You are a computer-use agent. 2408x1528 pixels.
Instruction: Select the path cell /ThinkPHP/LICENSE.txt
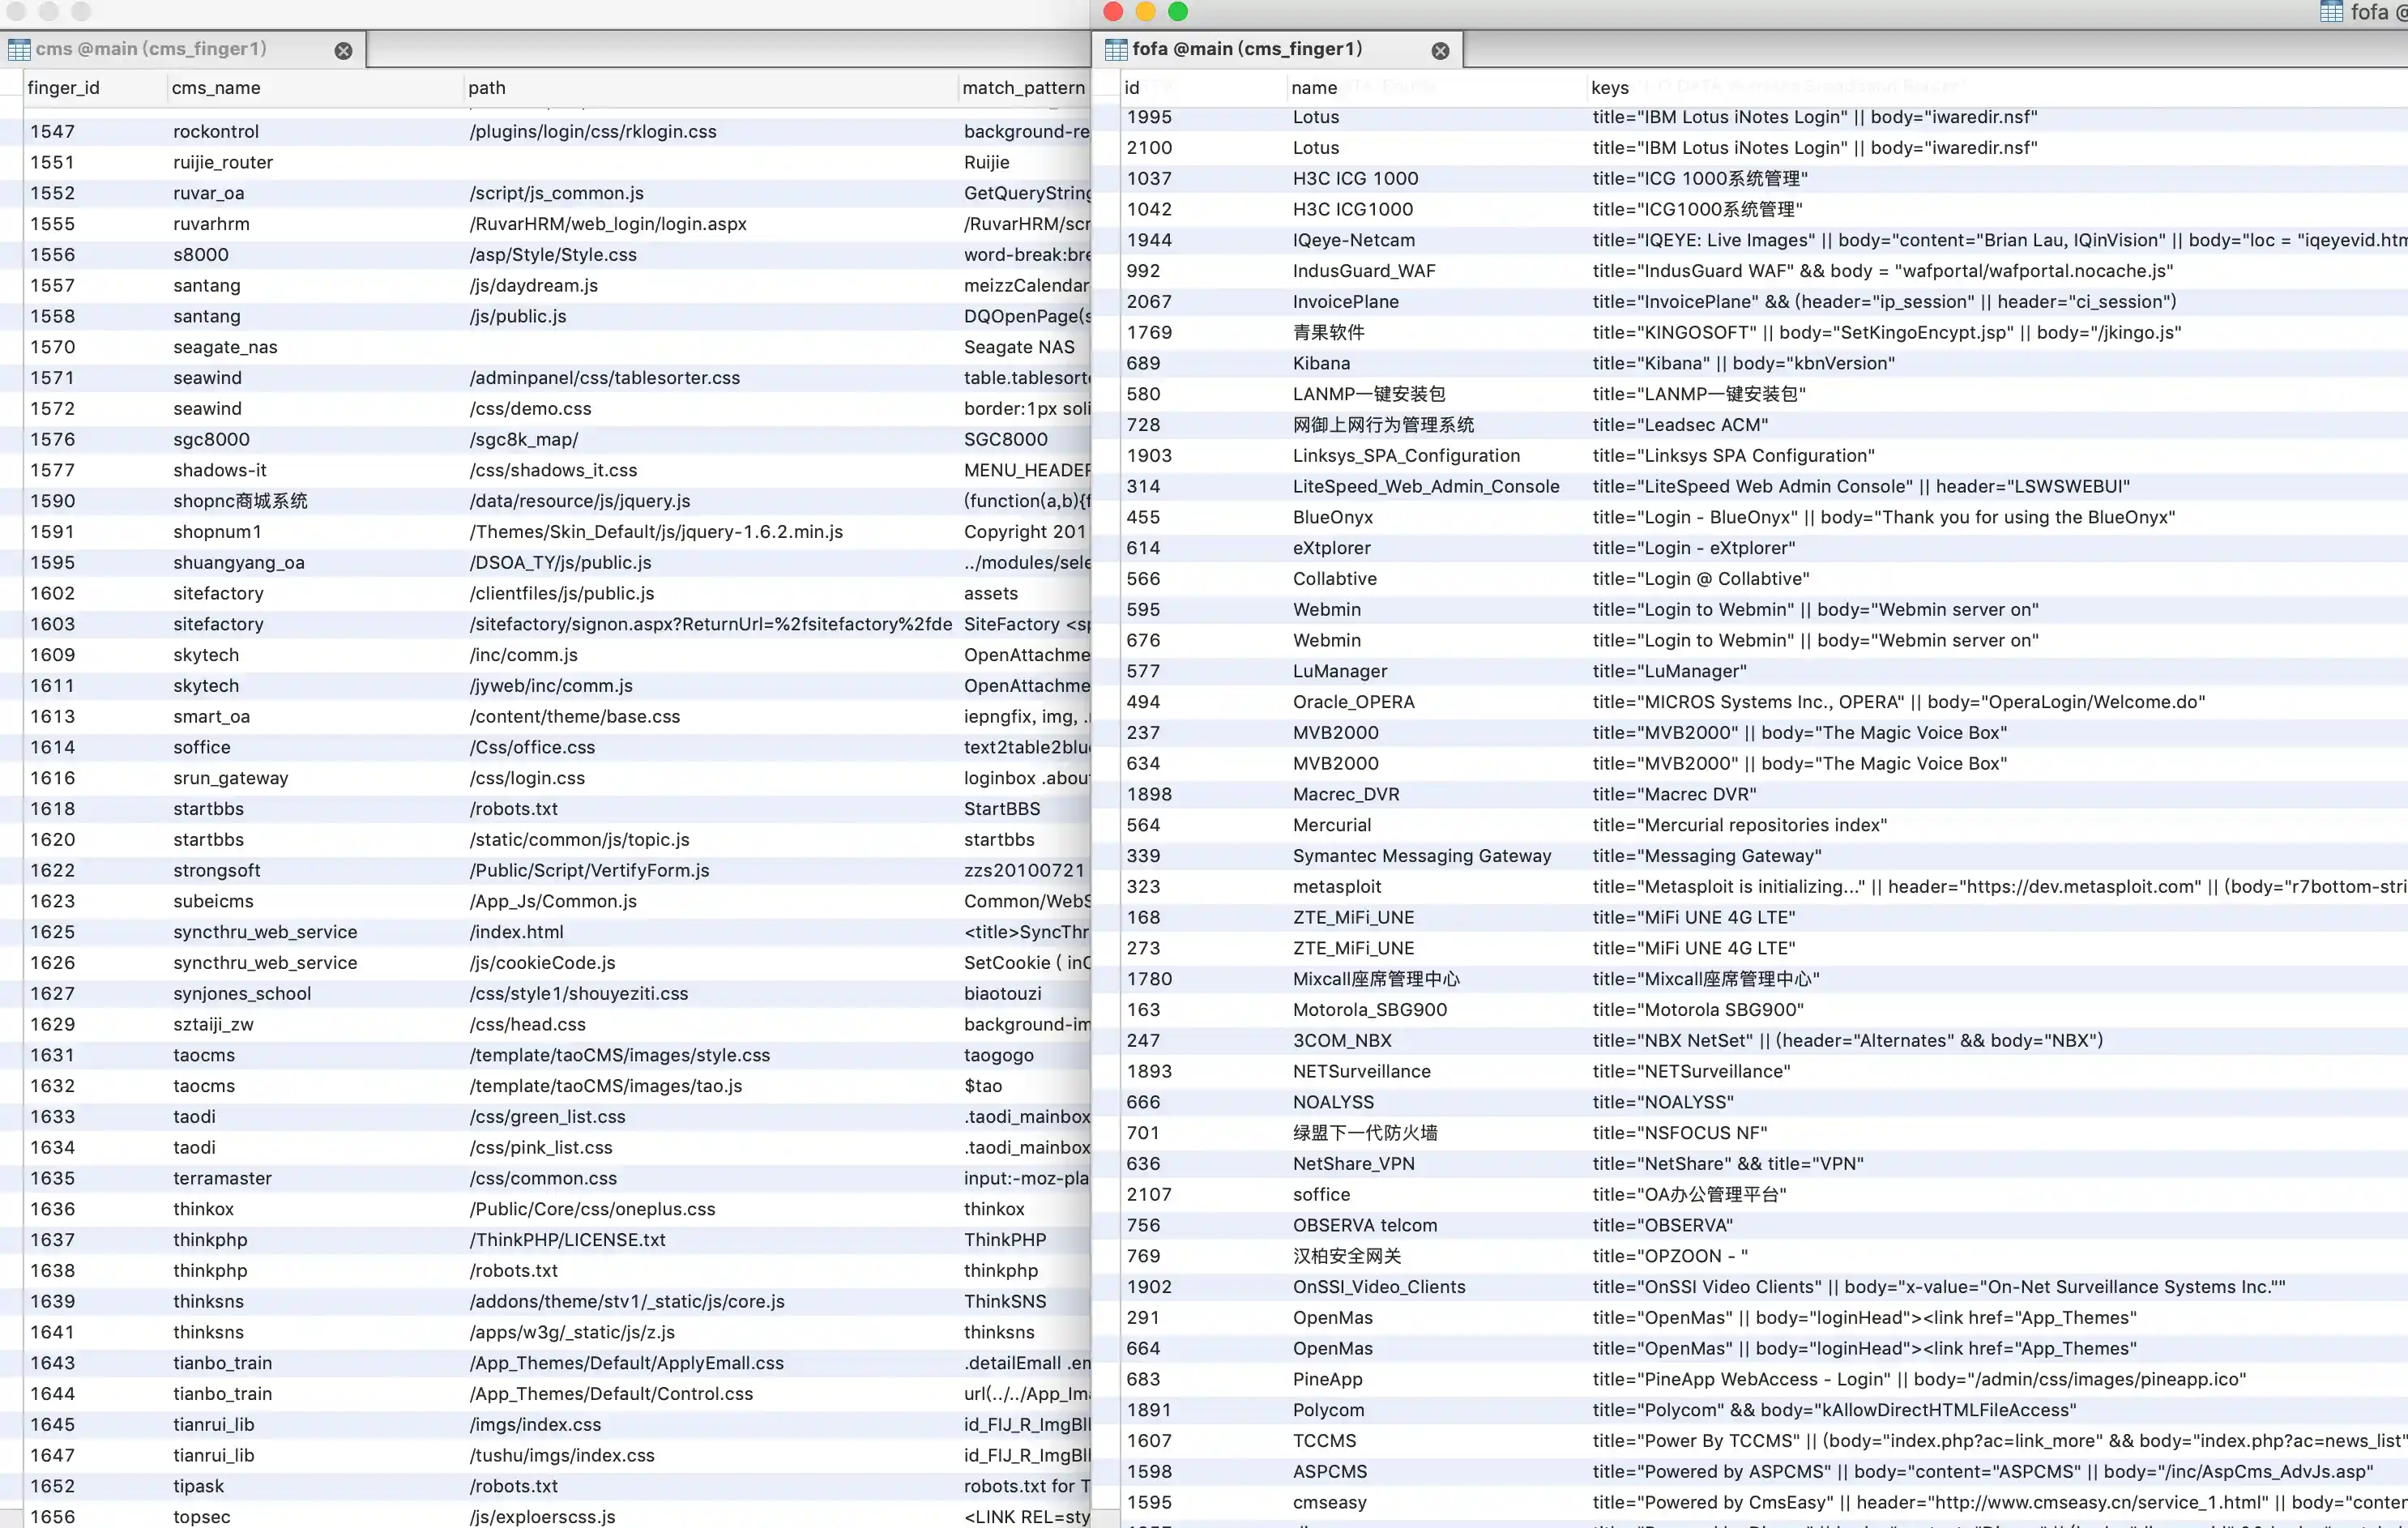tap(567, 1240)
